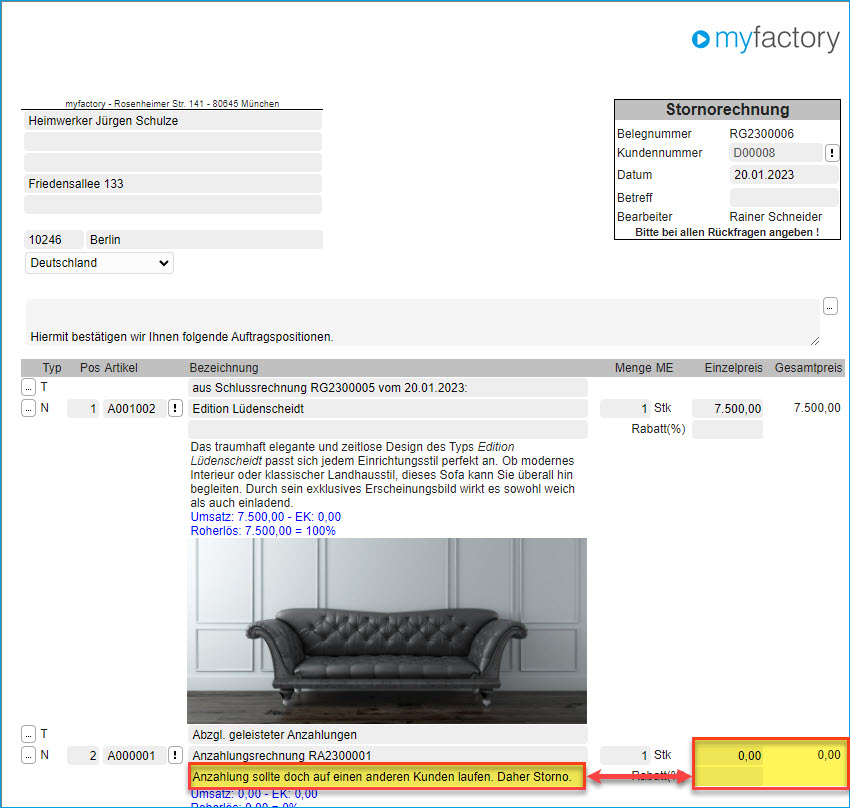Click the exclamation button beside article A001002
This screenshot has height=808, width=850.
[x=175, y=408]
